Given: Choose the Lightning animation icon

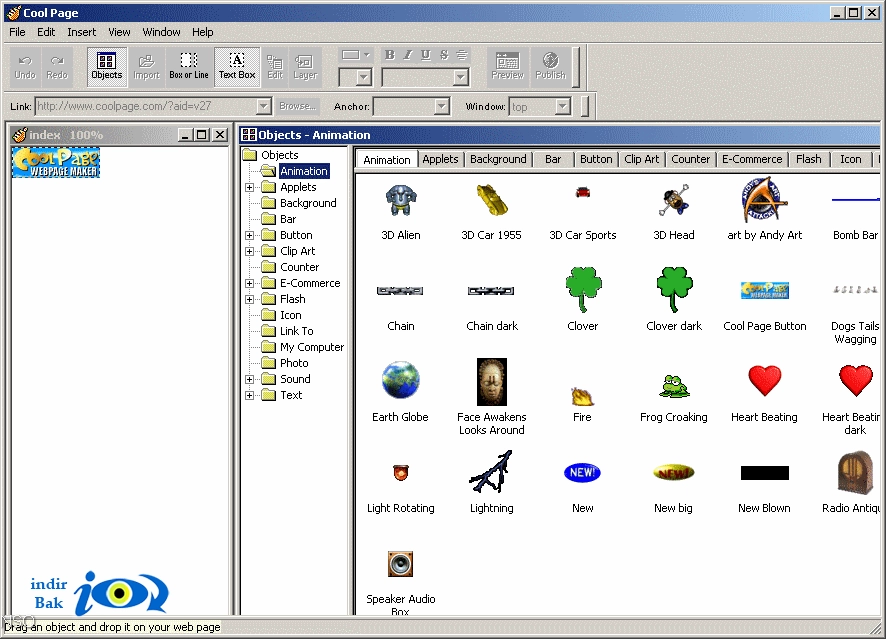Looking at the screenshot, I should 491,472.
